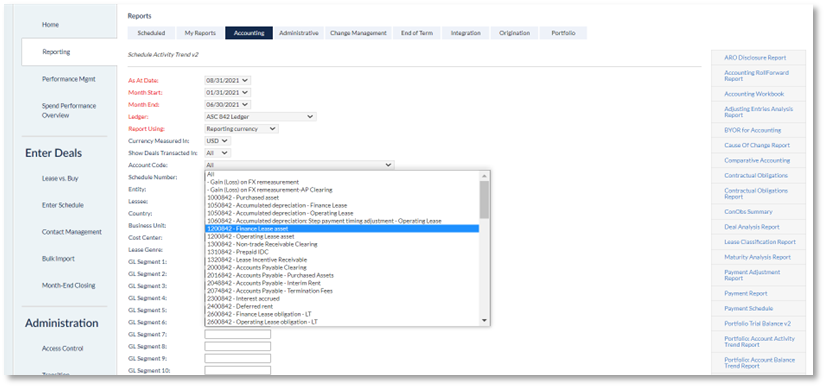Switch to Integration tab

(x=466, y=33)
